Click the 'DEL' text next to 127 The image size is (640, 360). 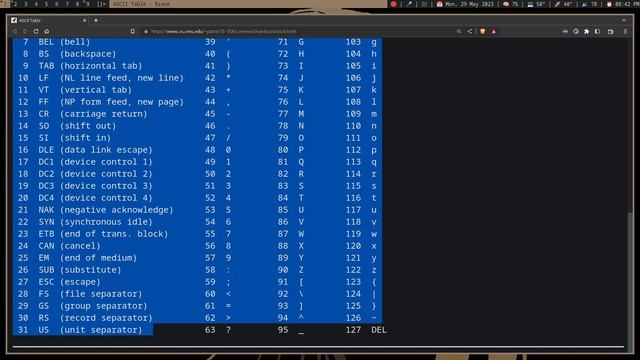coord(379,330)
